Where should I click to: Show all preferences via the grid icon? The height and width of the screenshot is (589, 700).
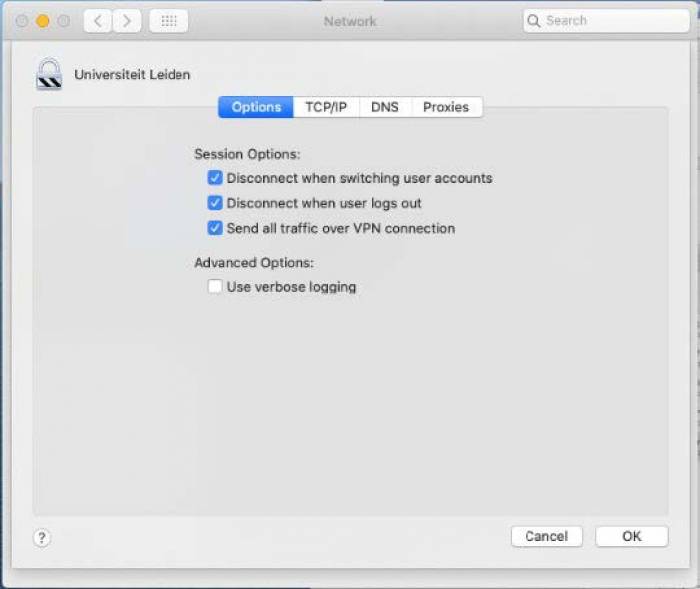(x=168, y=21)
